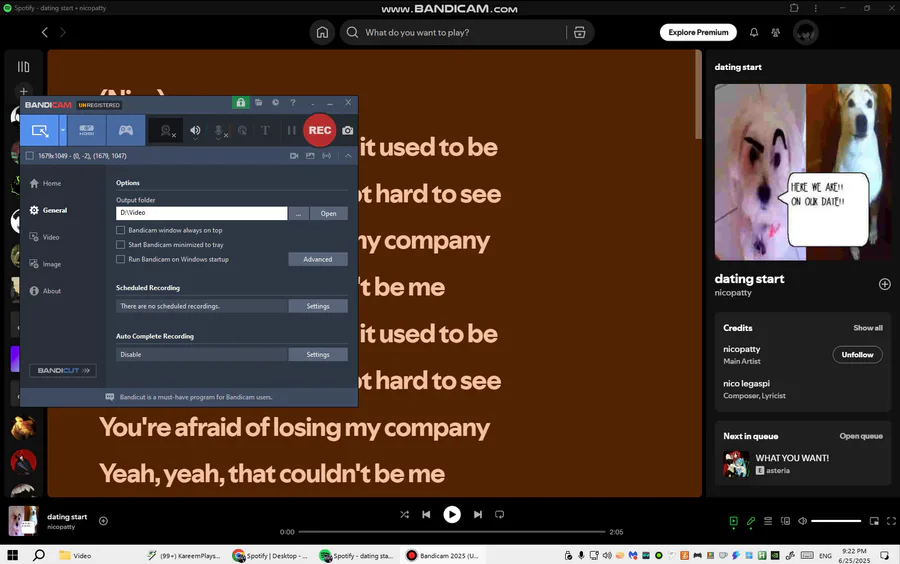Click the Open output folder button
The width and height of the screenshot is (900, 564).
tap(328, 213)
